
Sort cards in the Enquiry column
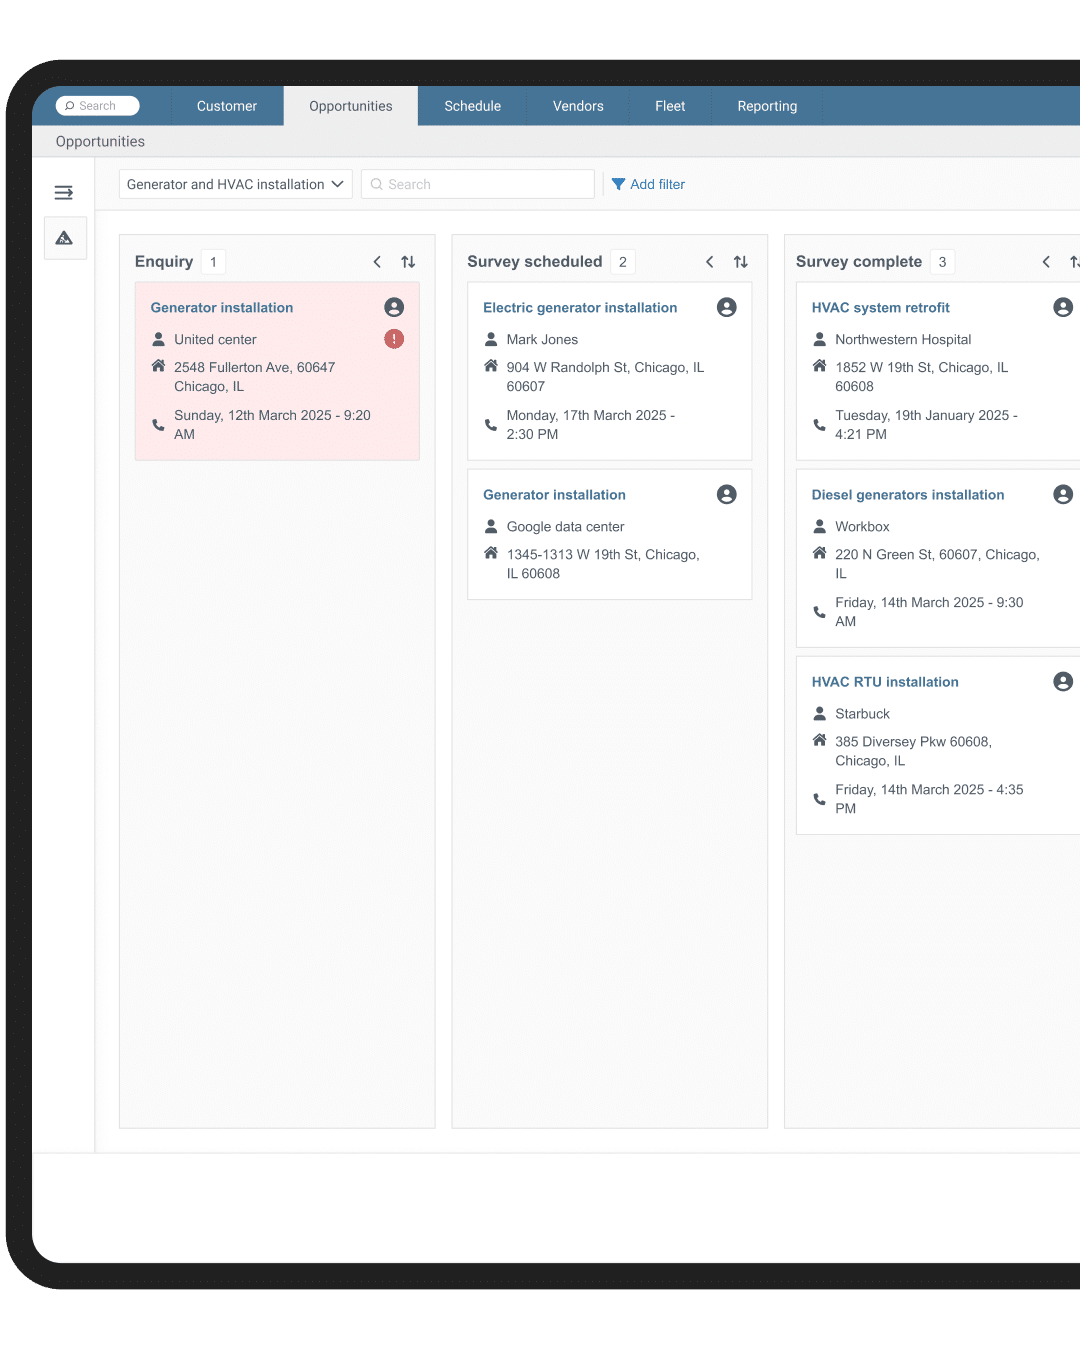(408, 261)
